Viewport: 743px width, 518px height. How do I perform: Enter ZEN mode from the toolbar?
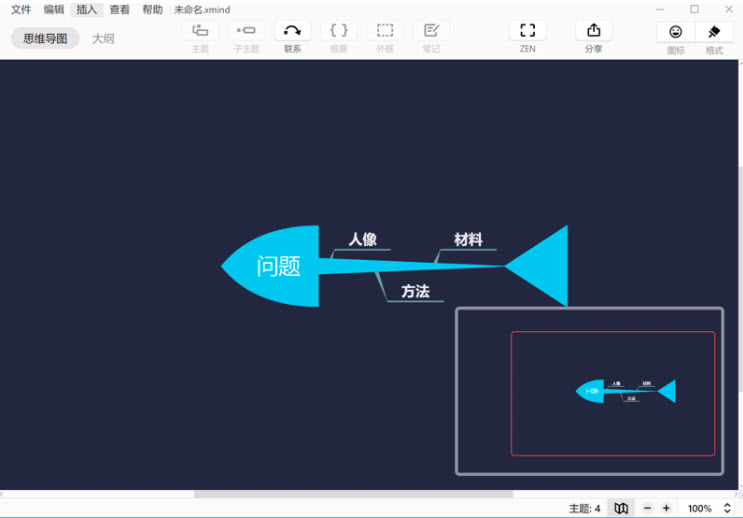point(527,31)
